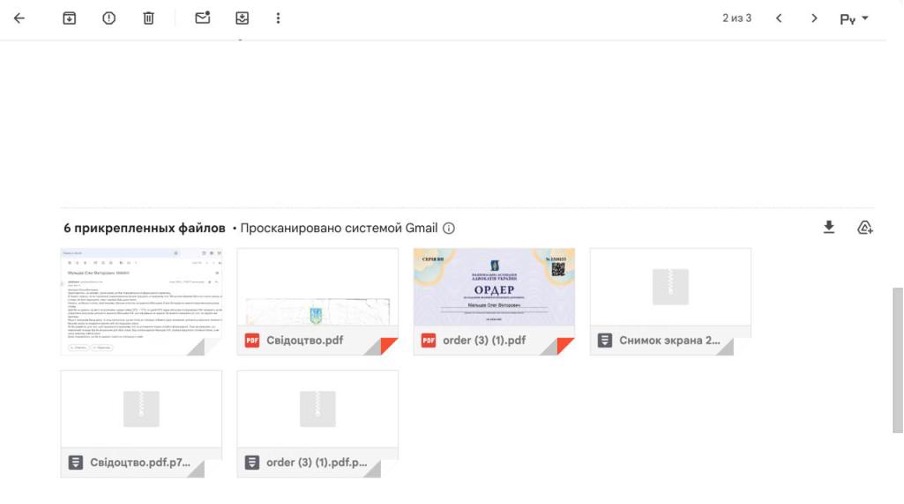Download all attachments
The height and width of the screenshot is (504, 904).
tap(828, 228)
